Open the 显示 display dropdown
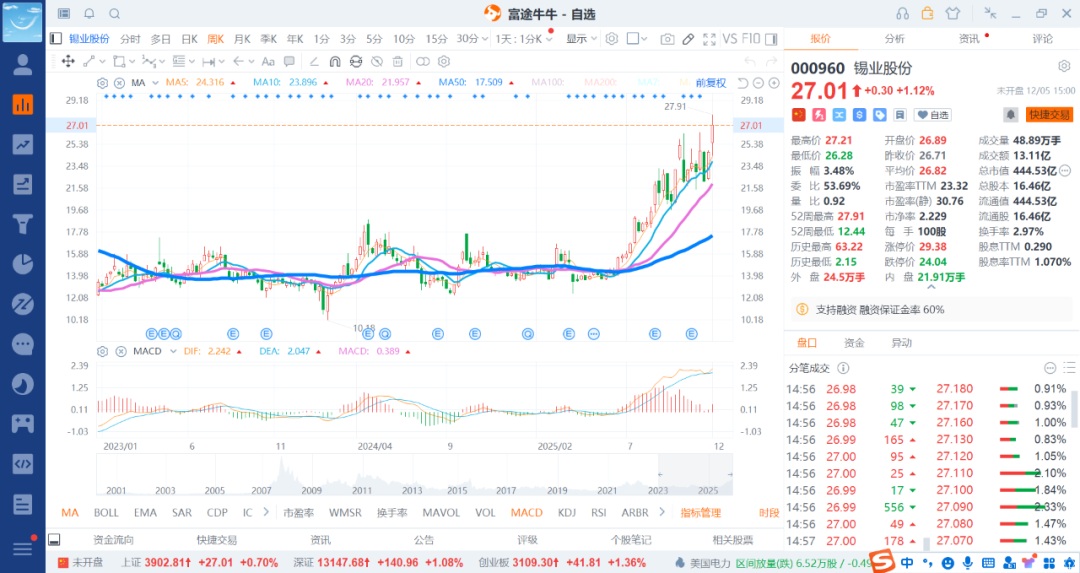The image size is (1080, 573). pos(581,39)
